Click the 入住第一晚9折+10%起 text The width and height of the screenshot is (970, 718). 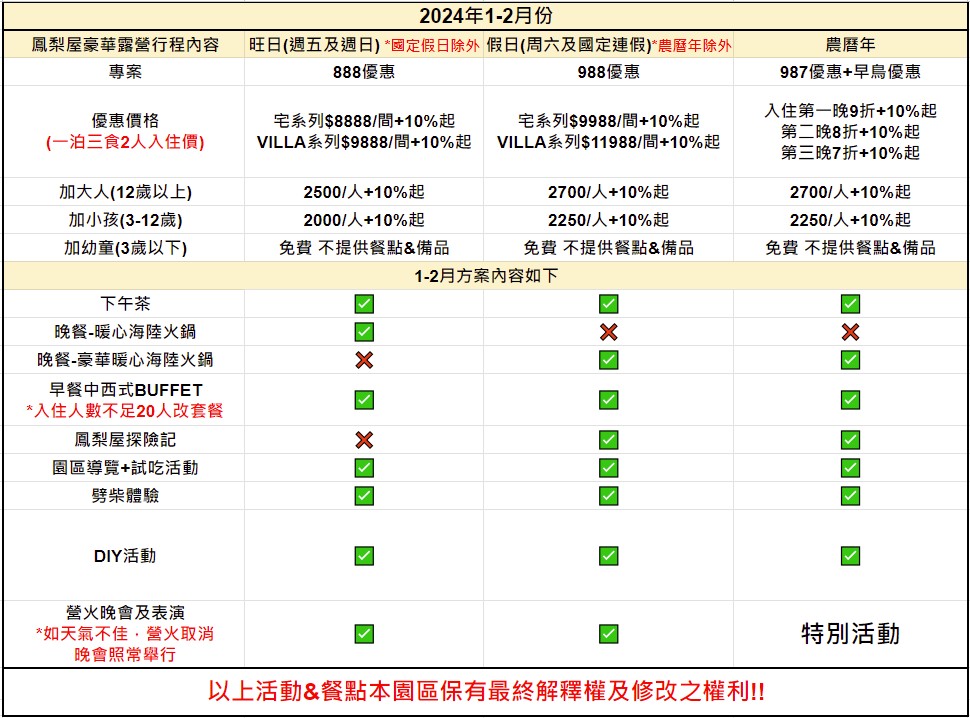(x=851, y=111)
